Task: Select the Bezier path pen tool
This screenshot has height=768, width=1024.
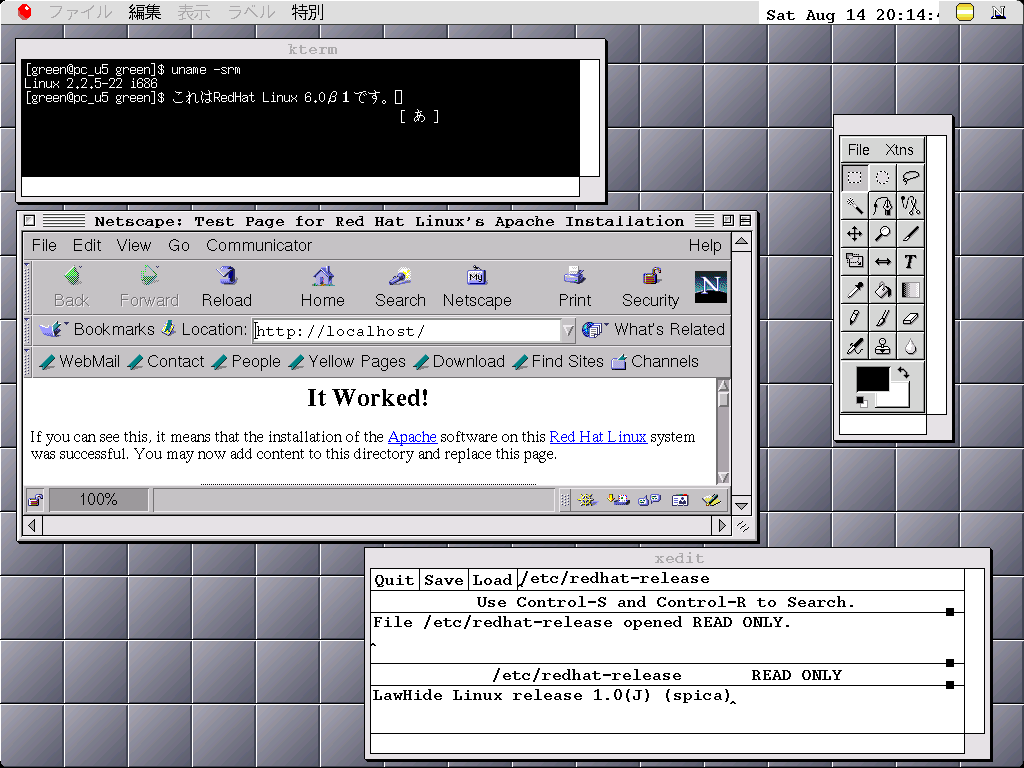Action: (882, 206)
